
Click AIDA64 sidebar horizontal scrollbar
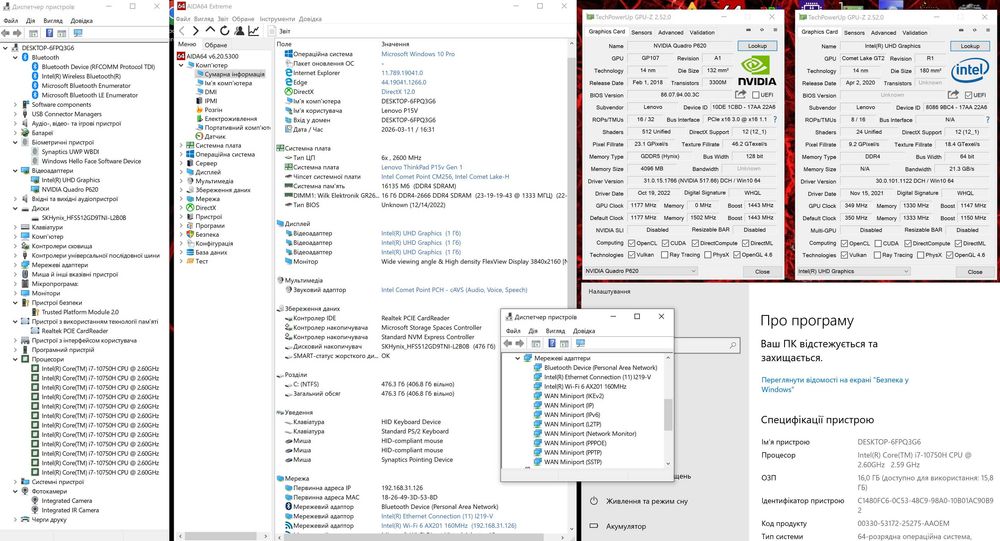point(222,536)
